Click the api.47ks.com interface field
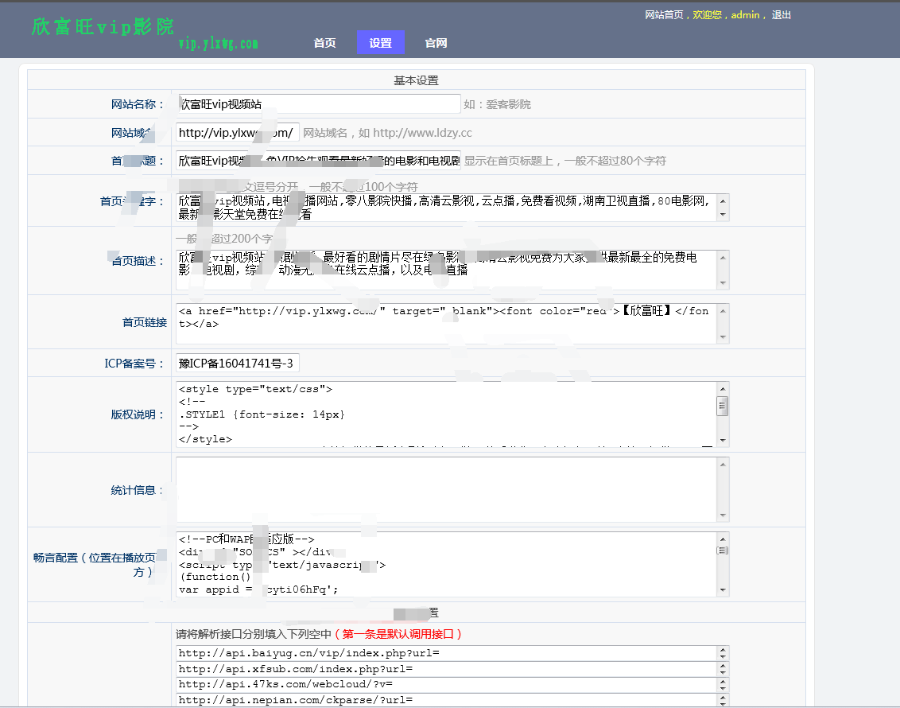The width and height of the screenshot is (900, 708). [x=445, y=684]
